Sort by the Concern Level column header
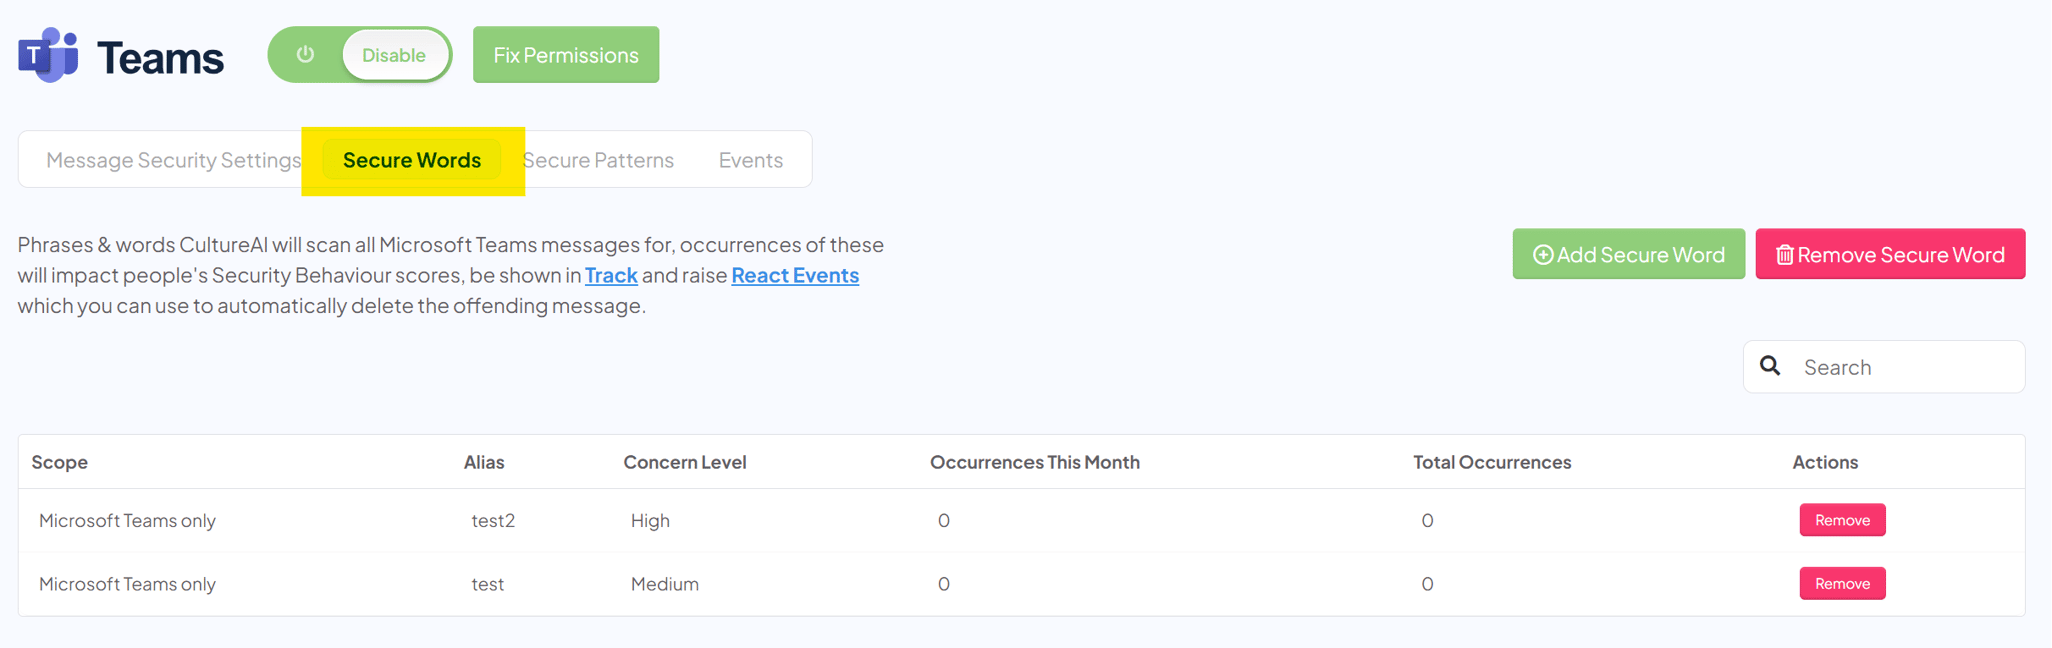The width and height of the screenshot is (2052, 648). point(685,462)
